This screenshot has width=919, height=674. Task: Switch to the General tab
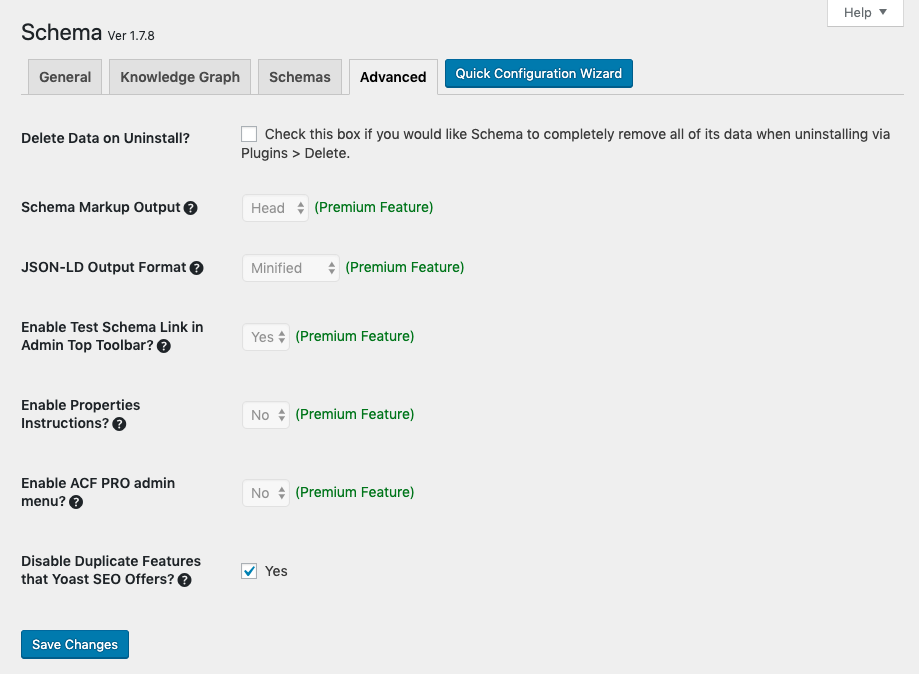(x=65, y=77)
